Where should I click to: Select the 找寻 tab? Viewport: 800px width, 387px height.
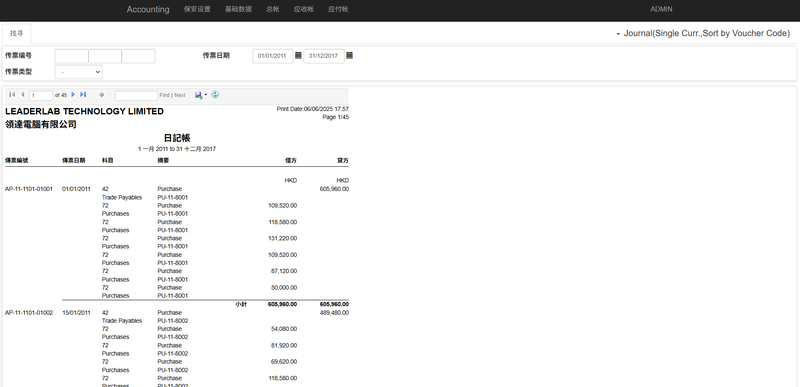point(16,34)
